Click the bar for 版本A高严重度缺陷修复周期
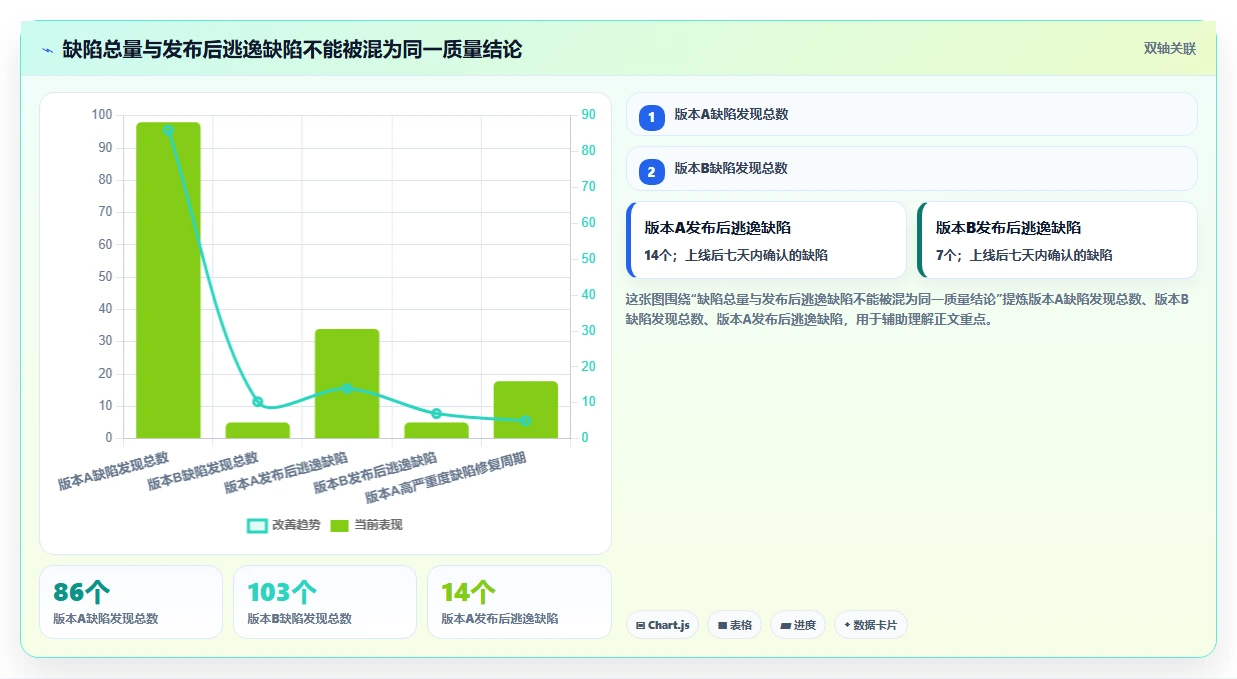 tap(526, 410)
